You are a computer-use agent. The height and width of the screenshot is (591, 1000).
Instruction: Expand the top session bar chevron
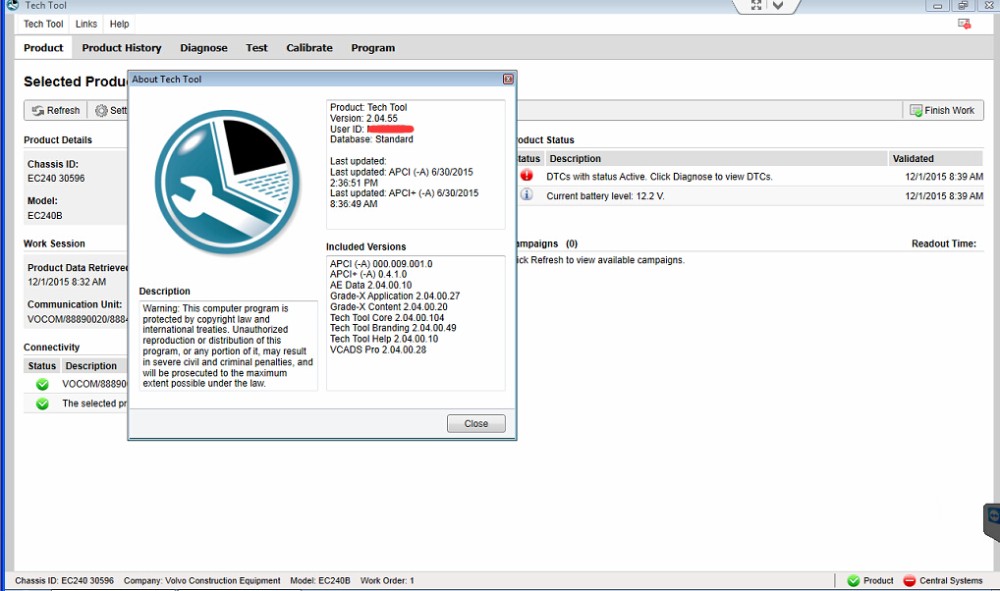[778, 5]
